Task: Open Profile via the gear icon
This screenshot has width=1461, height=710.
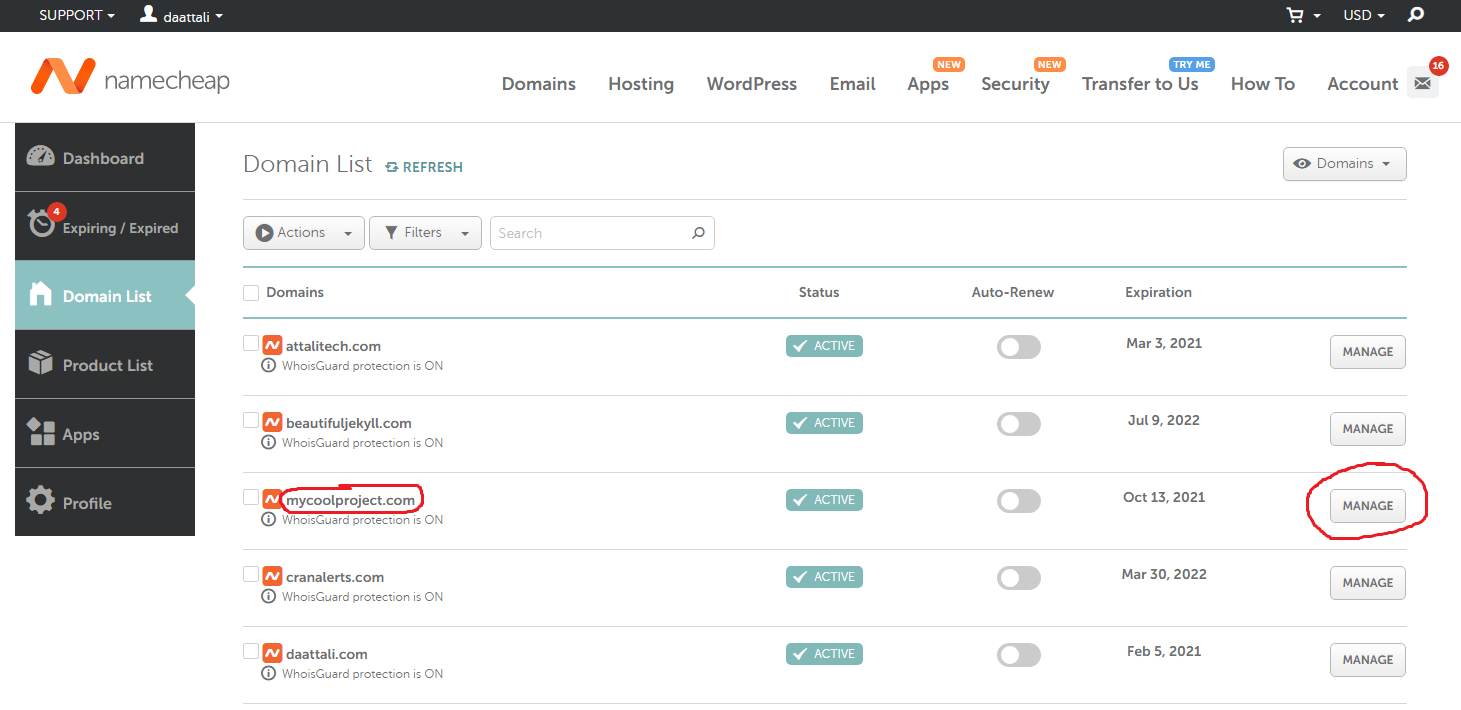Action: [x=42, y=502]
